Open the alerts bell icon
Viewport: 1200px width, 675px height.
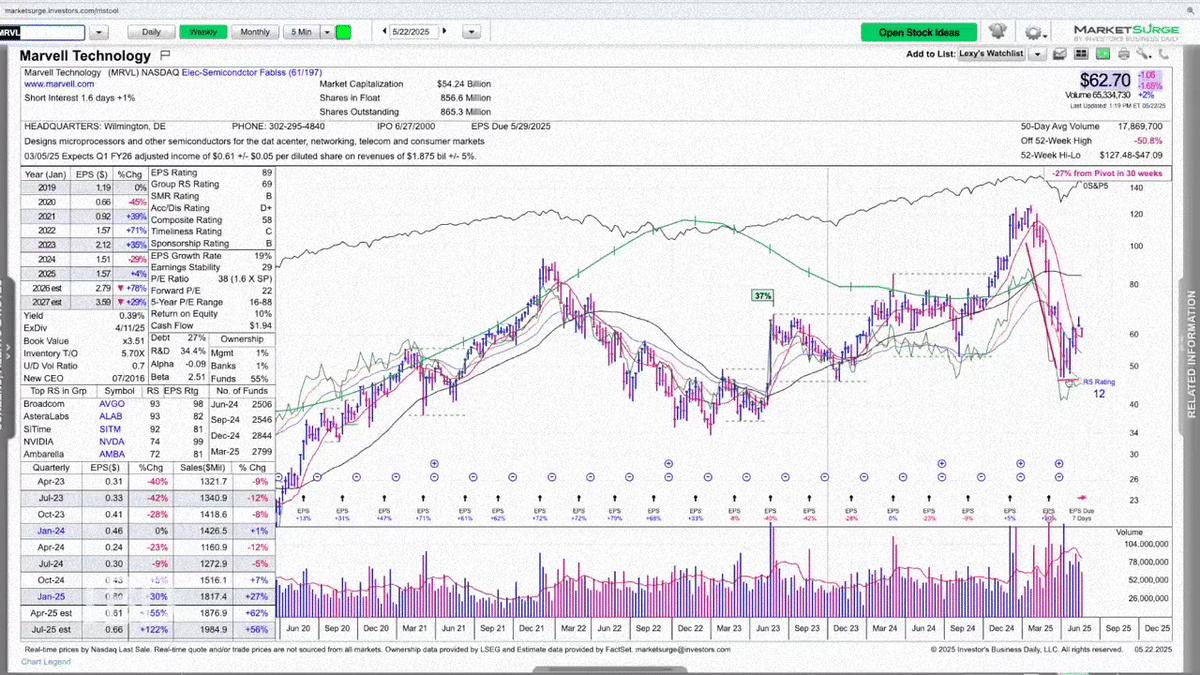click(x=997, y=32)
